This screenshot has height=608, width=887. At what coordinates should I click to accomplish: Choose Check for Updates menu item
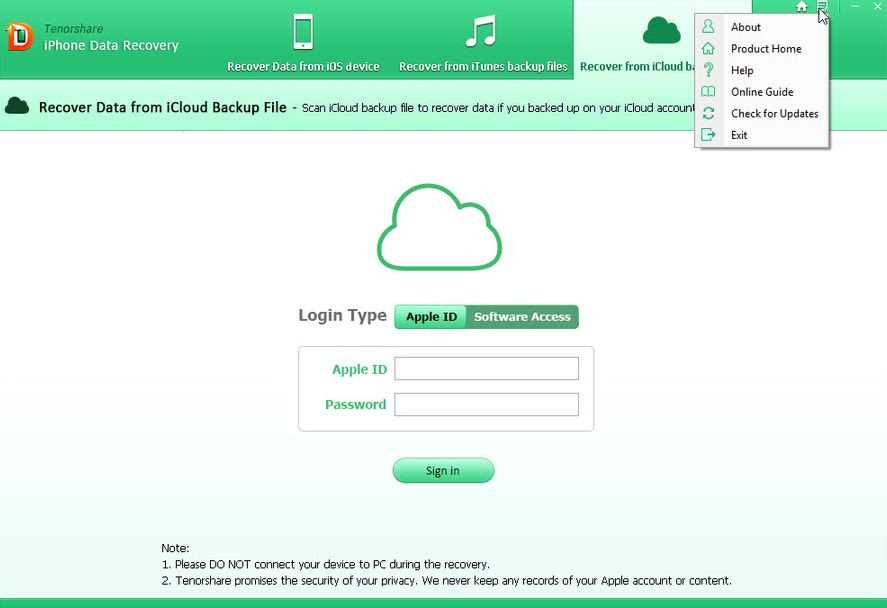762,113
